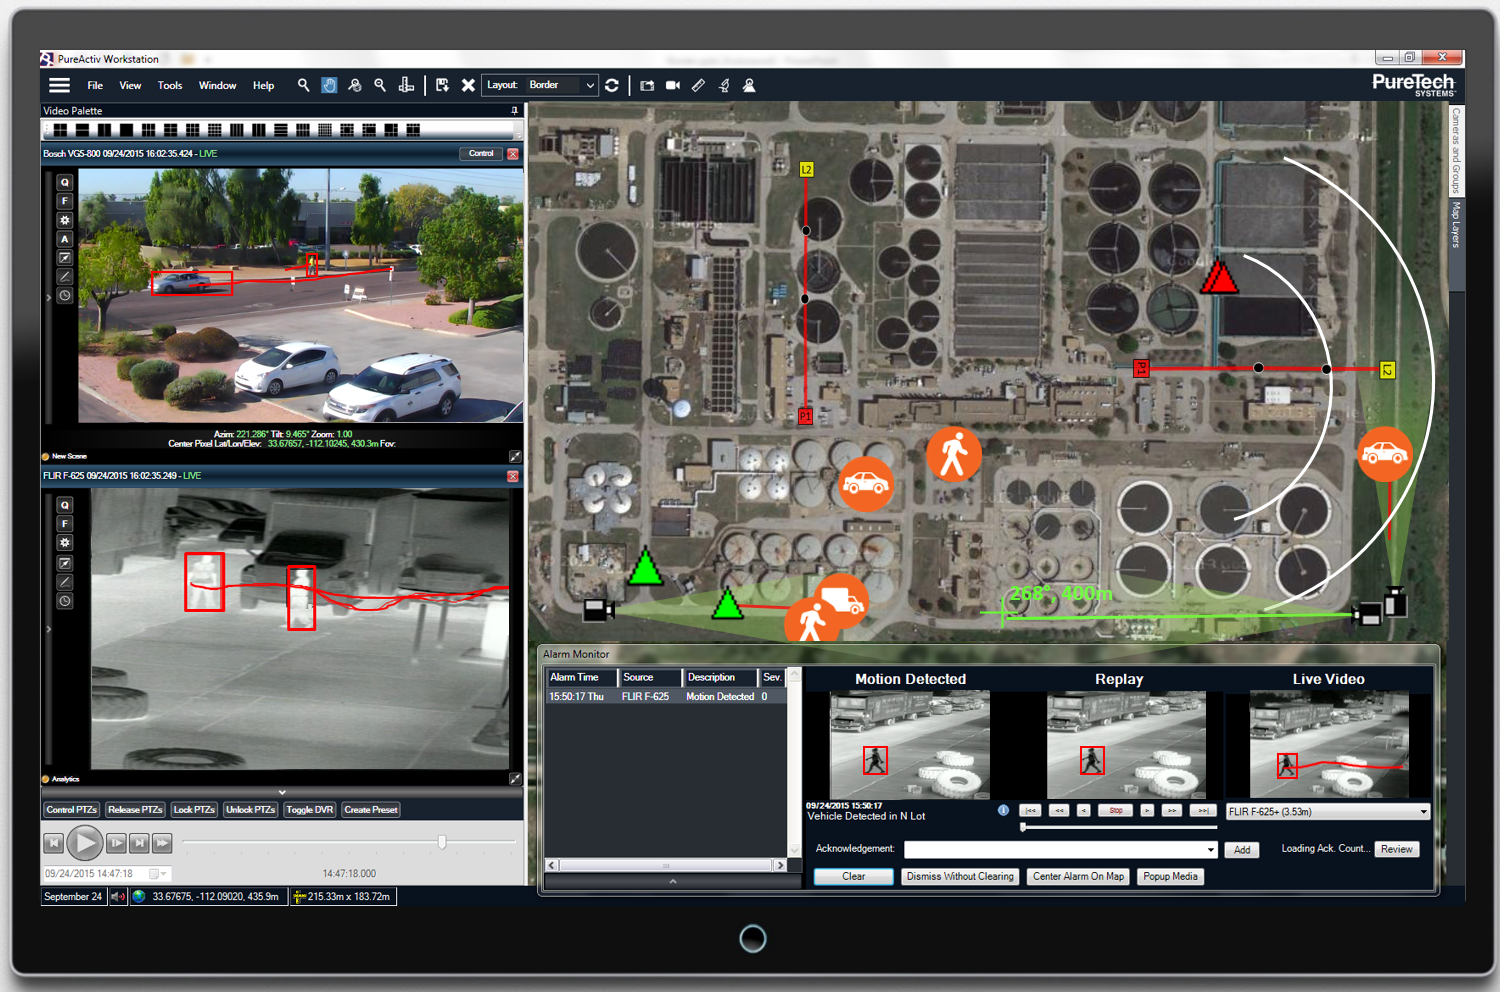Open the gear settings icon in camera panel
Viewport: 1500px width, 992px height.
pyautogui.click(x=64, y=219)
